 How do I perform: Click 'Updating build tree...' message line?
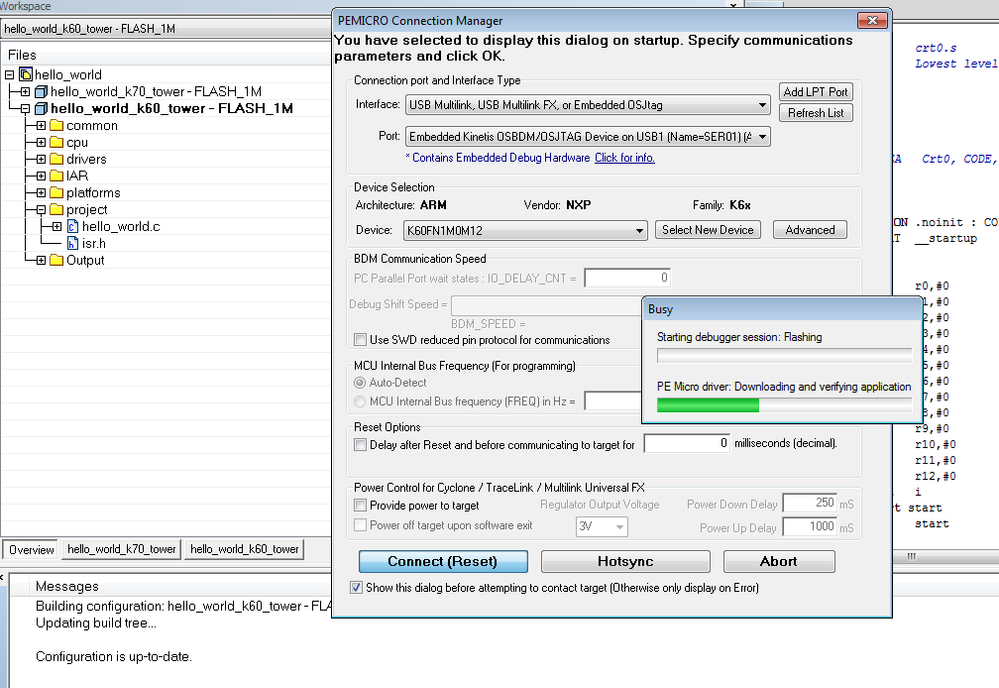click(x=96, y=623)
